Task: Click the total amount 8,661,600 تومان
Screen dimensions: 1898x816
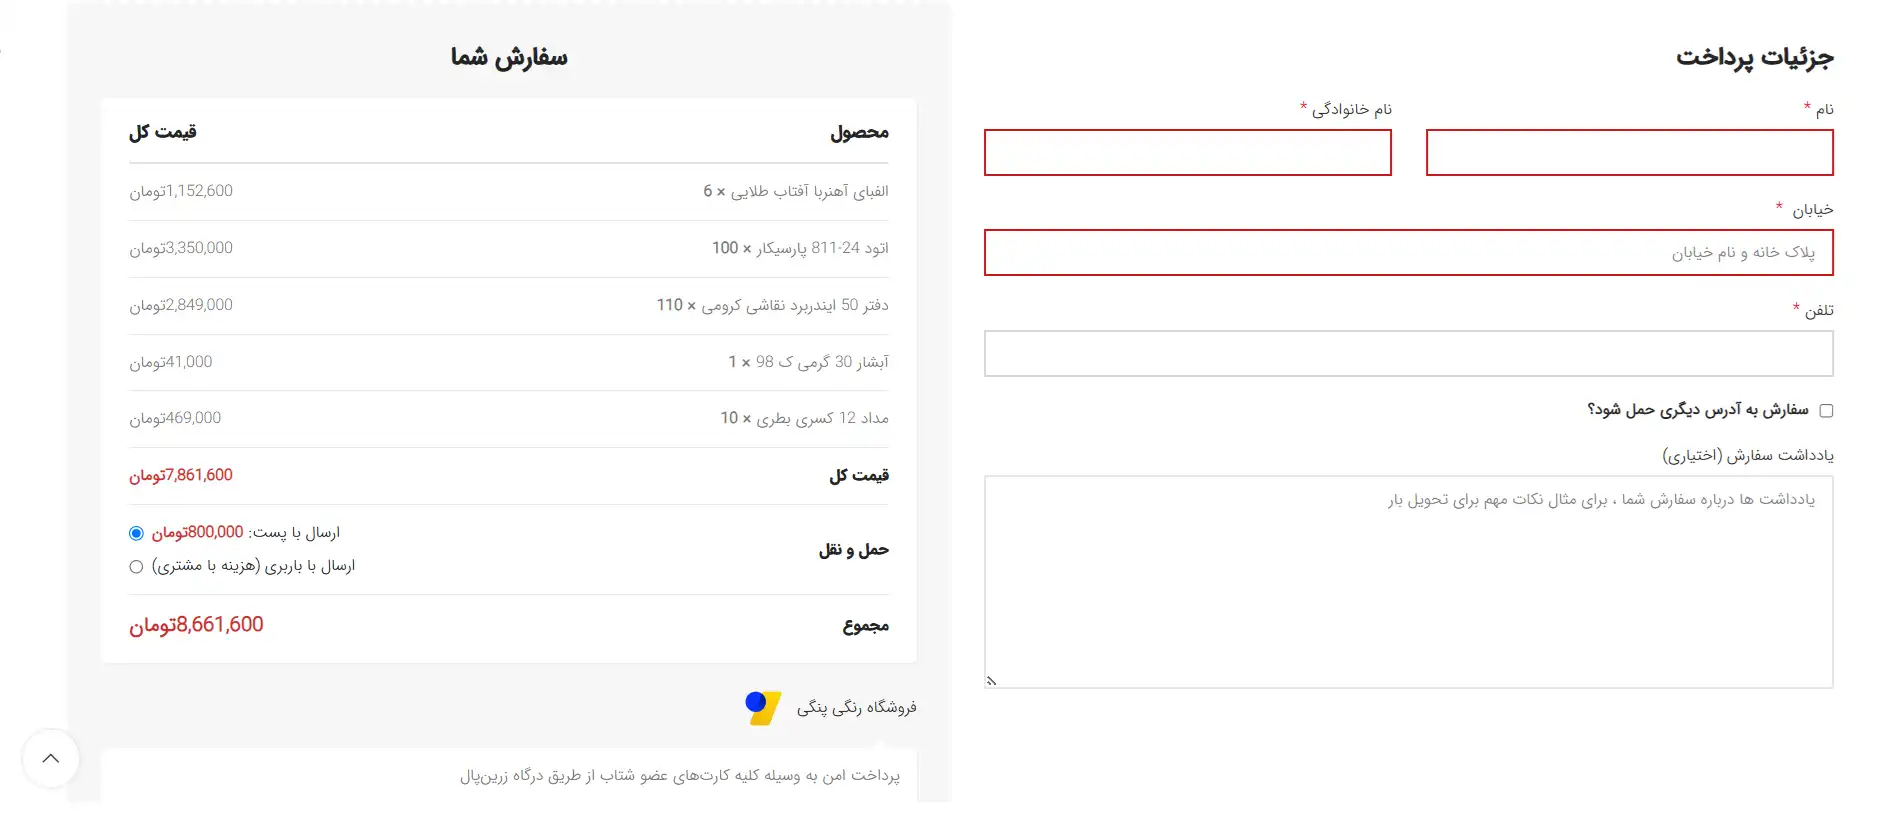Action: tap(196, 625)
